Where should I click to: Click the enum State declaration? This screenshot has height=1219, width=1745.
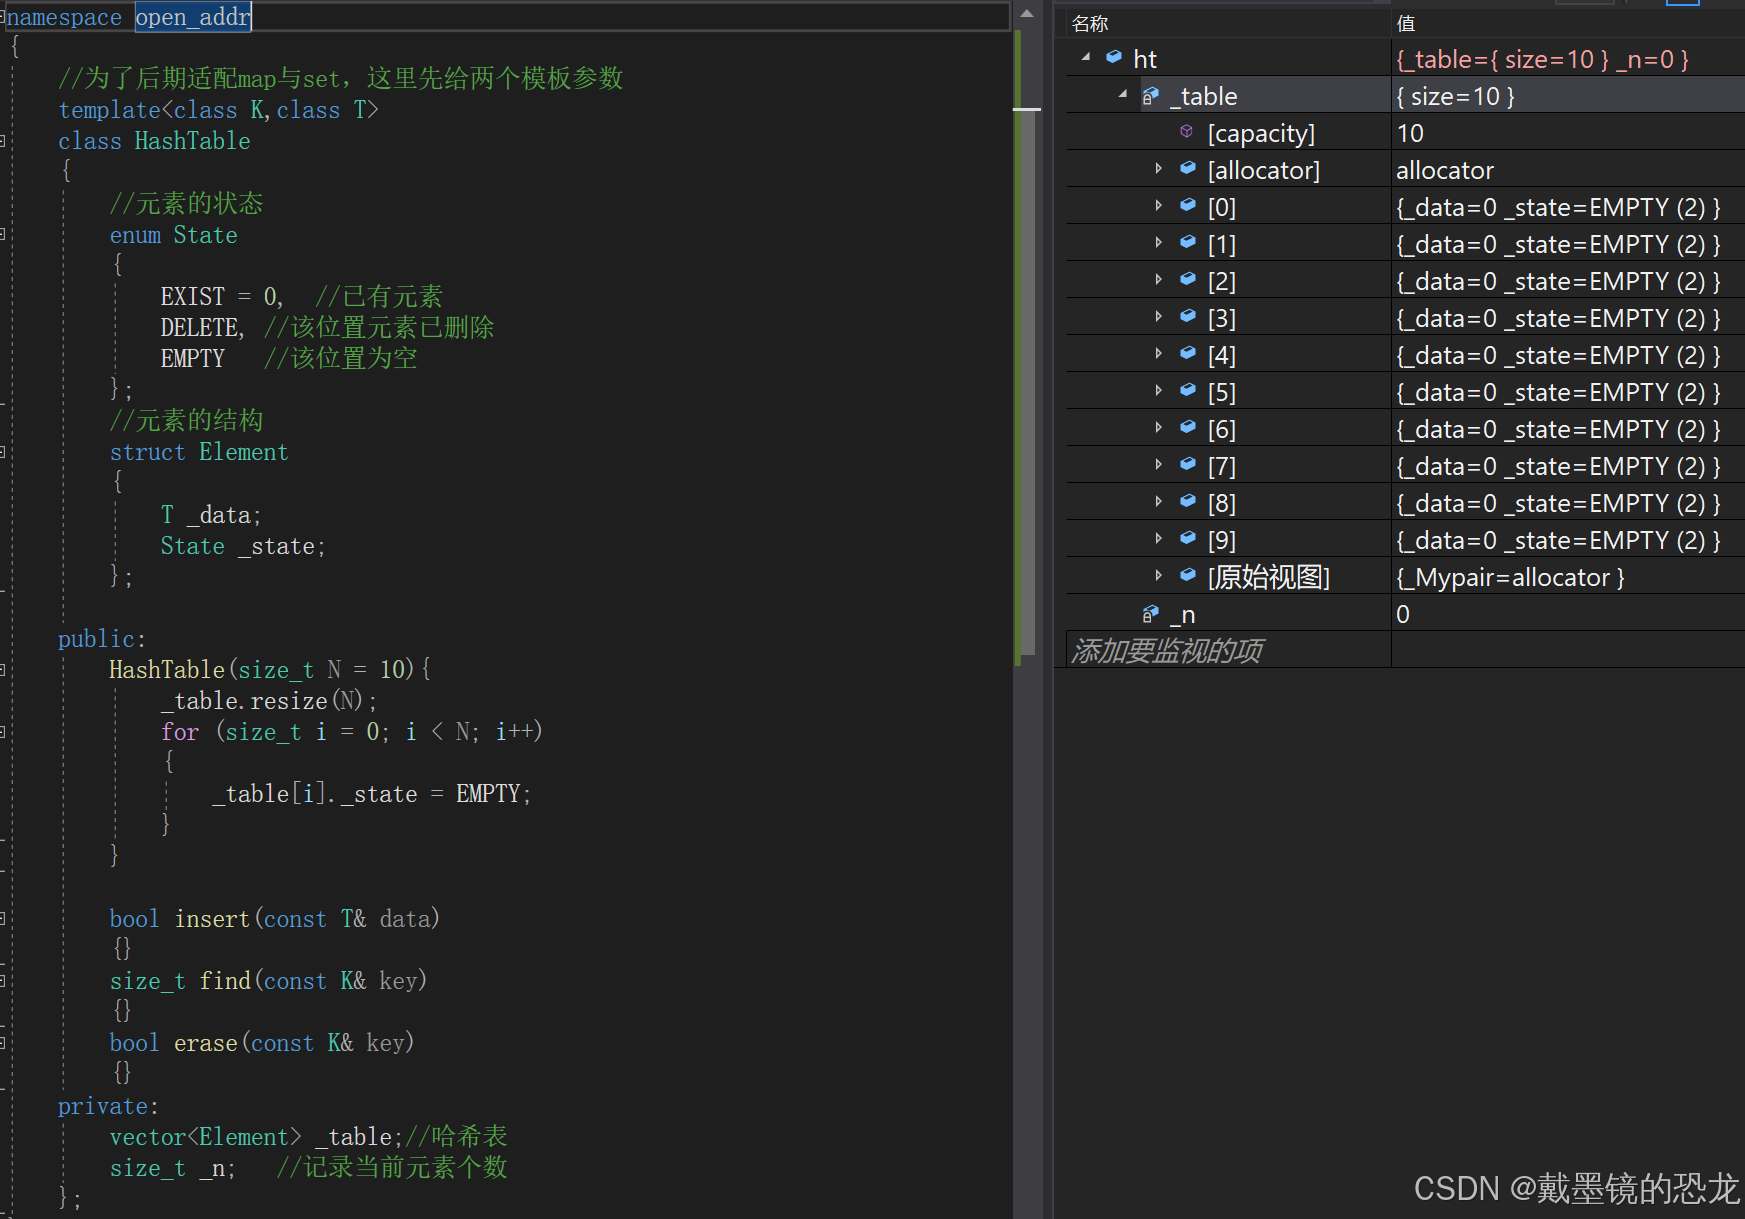tap(173, 235)
